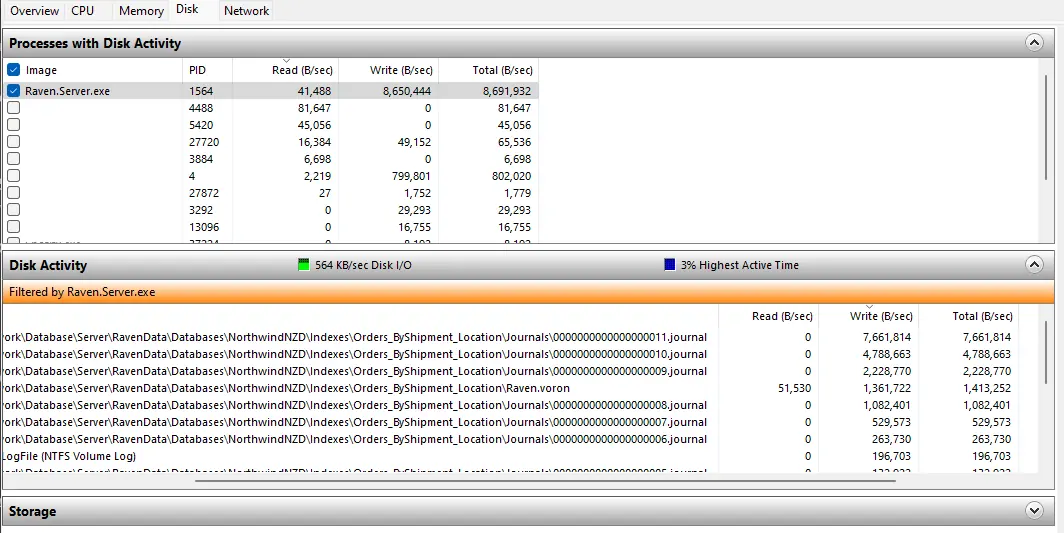Open the CPU tab
This screenshot has width=1064, height=533.
(x=82, y=11)
